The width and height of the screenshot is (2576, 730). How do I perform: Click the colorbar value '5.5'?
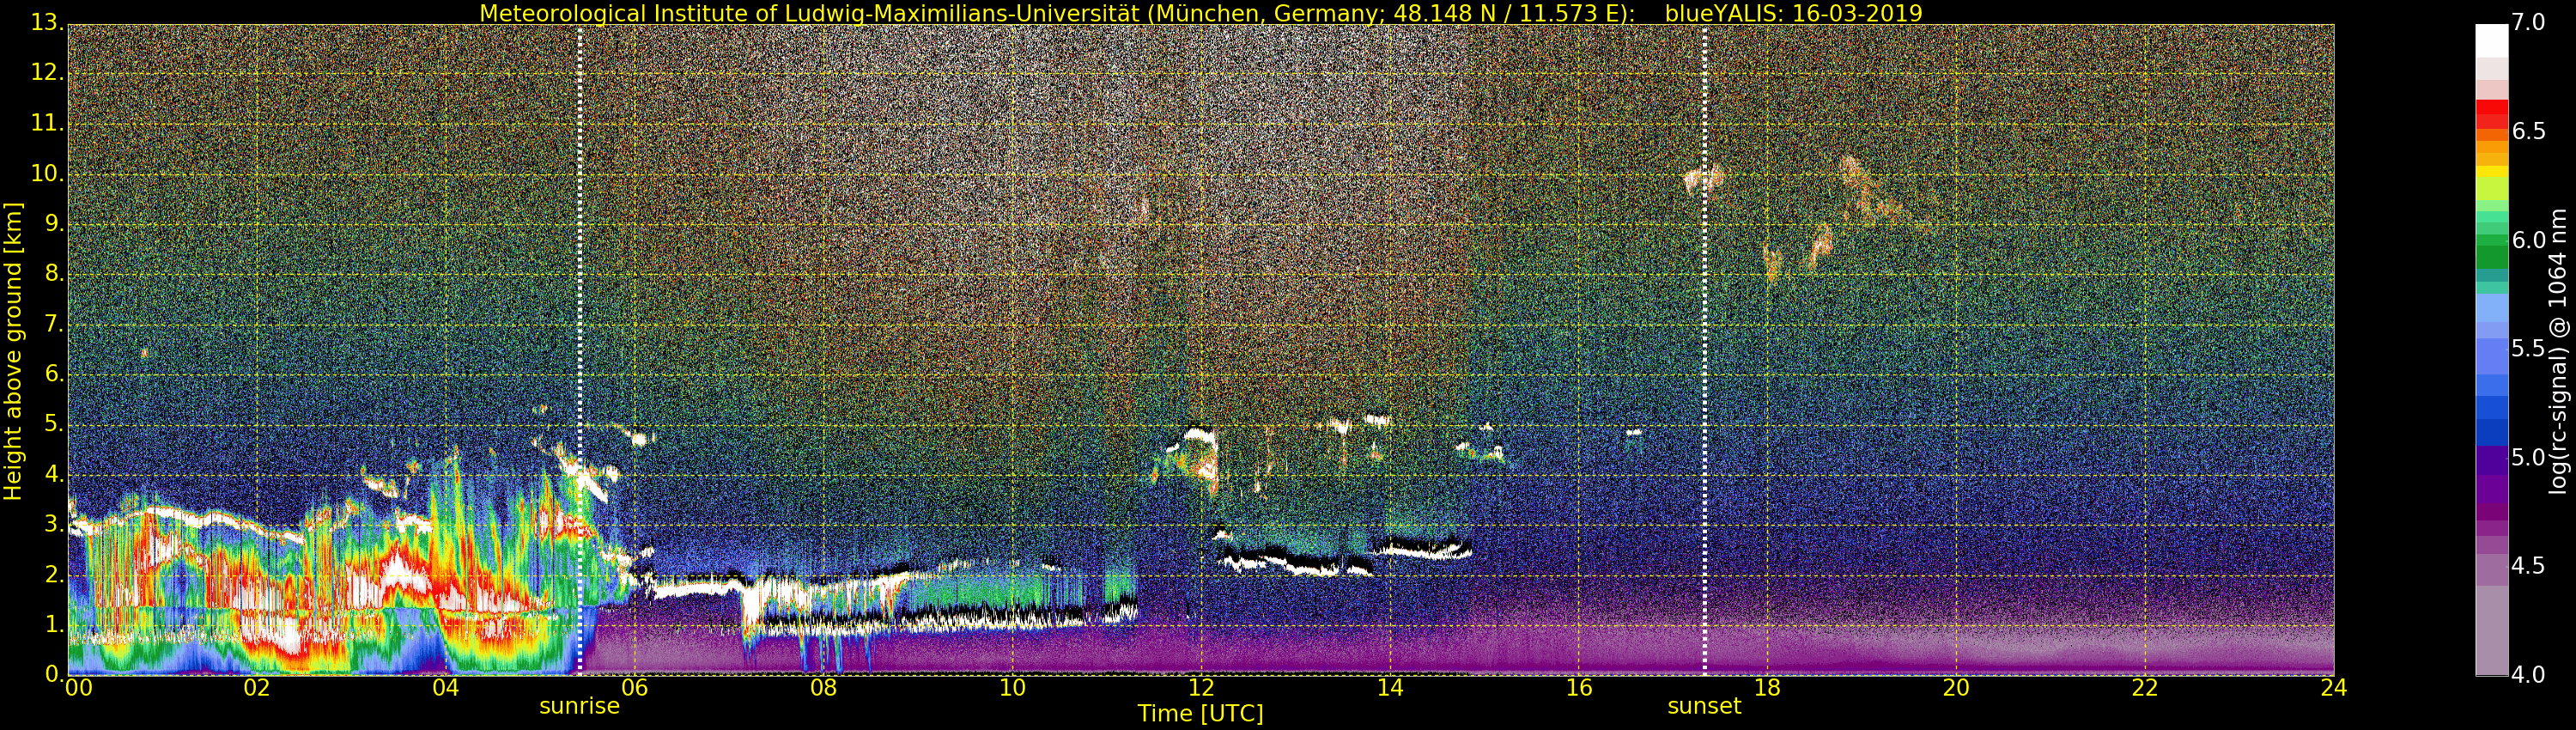2529,349
